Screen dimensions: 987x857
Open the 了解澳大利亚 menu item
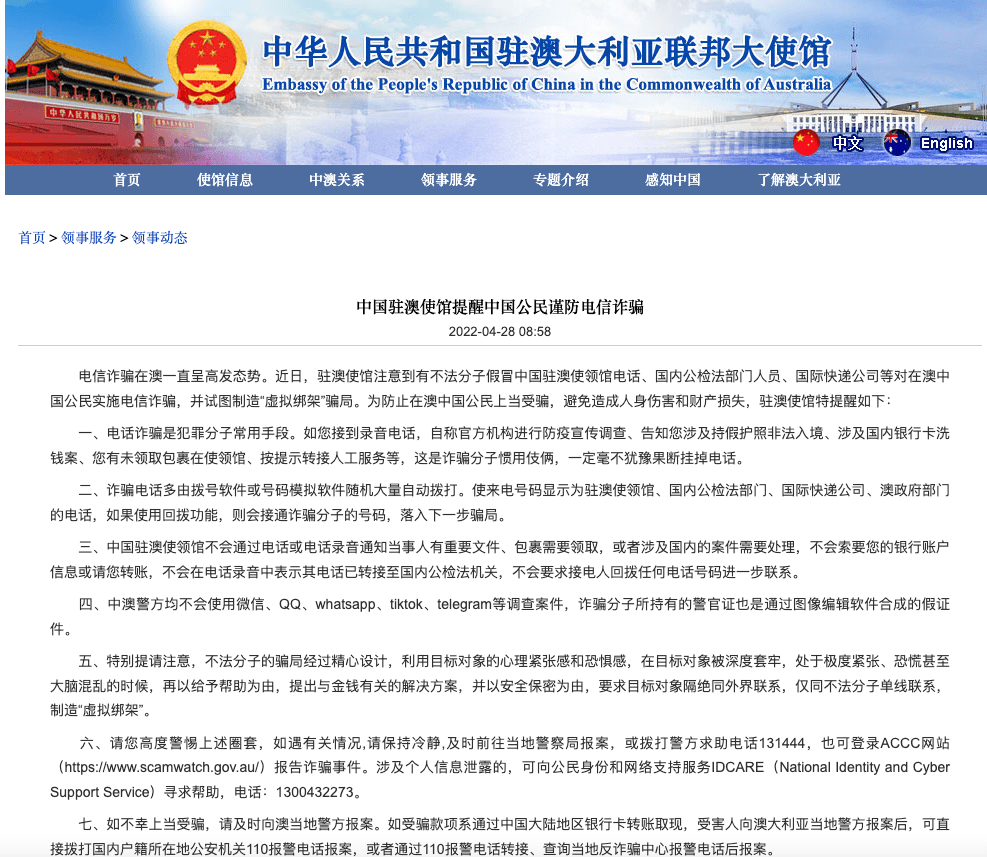[x=799, y=180]
